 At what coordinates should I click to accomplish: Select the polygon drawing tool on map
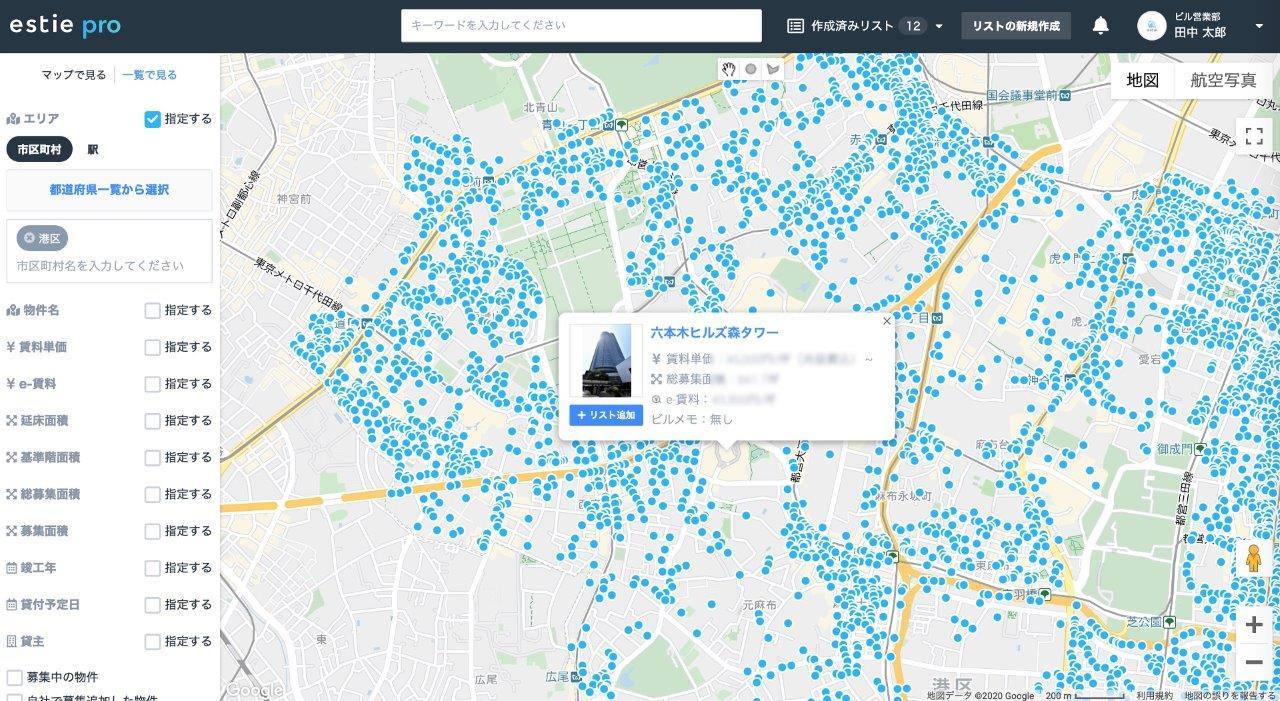point(773,69)
